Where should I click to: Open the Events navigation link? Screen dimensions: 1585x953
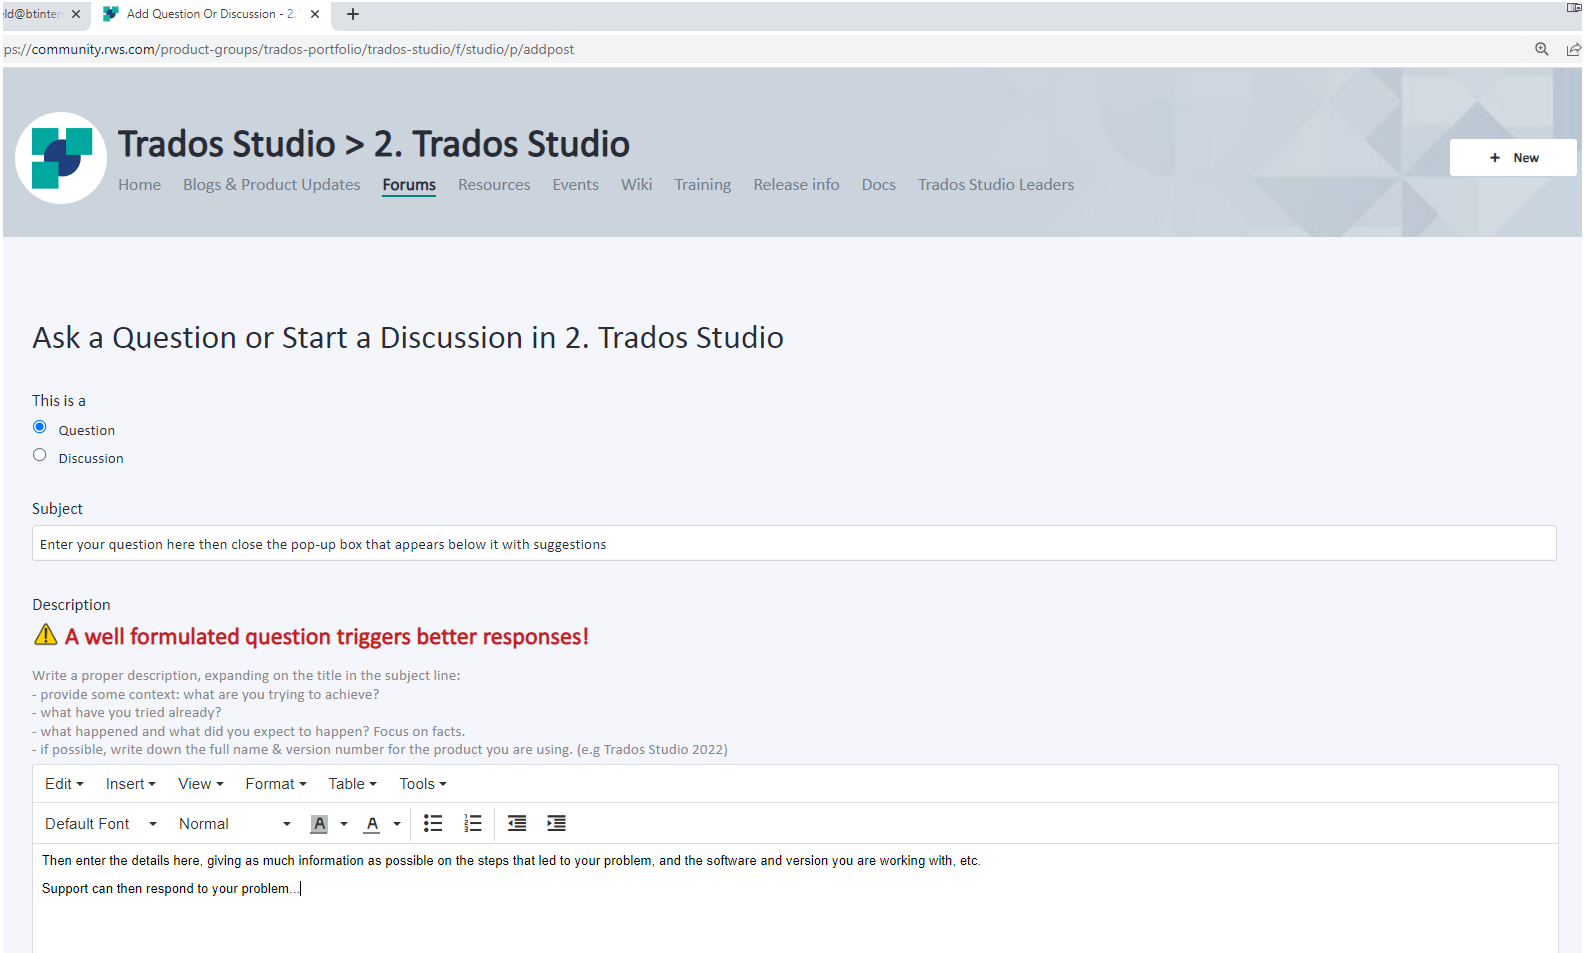(x=576, y=185)
